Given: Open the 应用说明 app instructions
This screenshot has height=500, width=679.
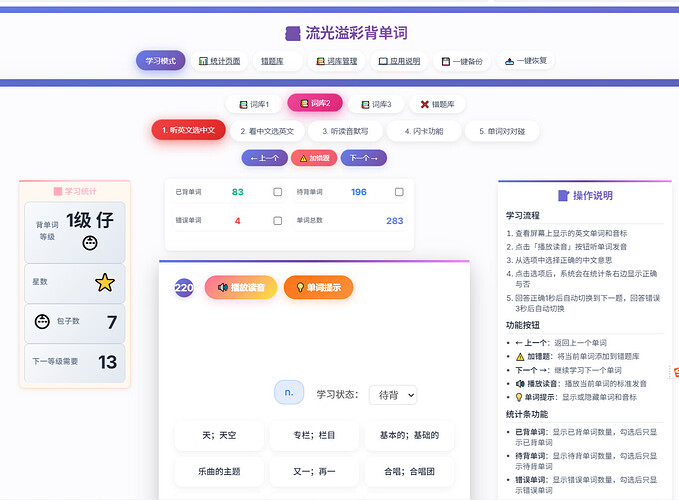Looking at the screenshot, I should (x=399, y=61).
